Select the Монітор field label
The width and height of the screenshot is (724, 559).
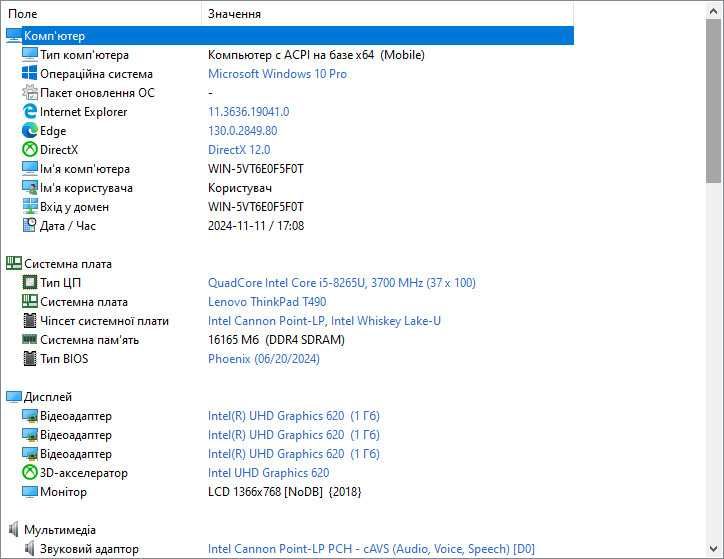63,492
